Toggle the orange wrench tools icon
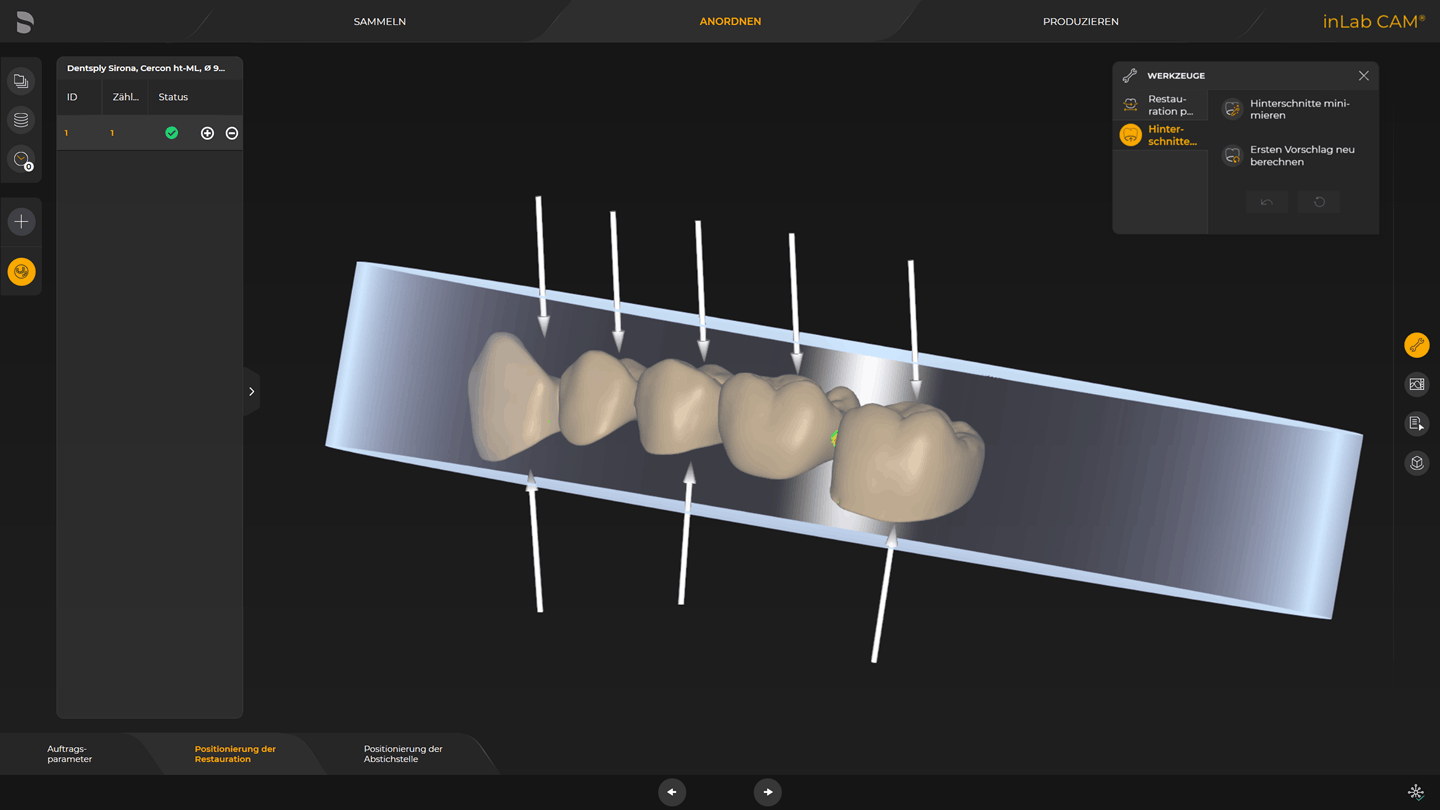This screenshot has height=810, width=1440. point(1416,346)
